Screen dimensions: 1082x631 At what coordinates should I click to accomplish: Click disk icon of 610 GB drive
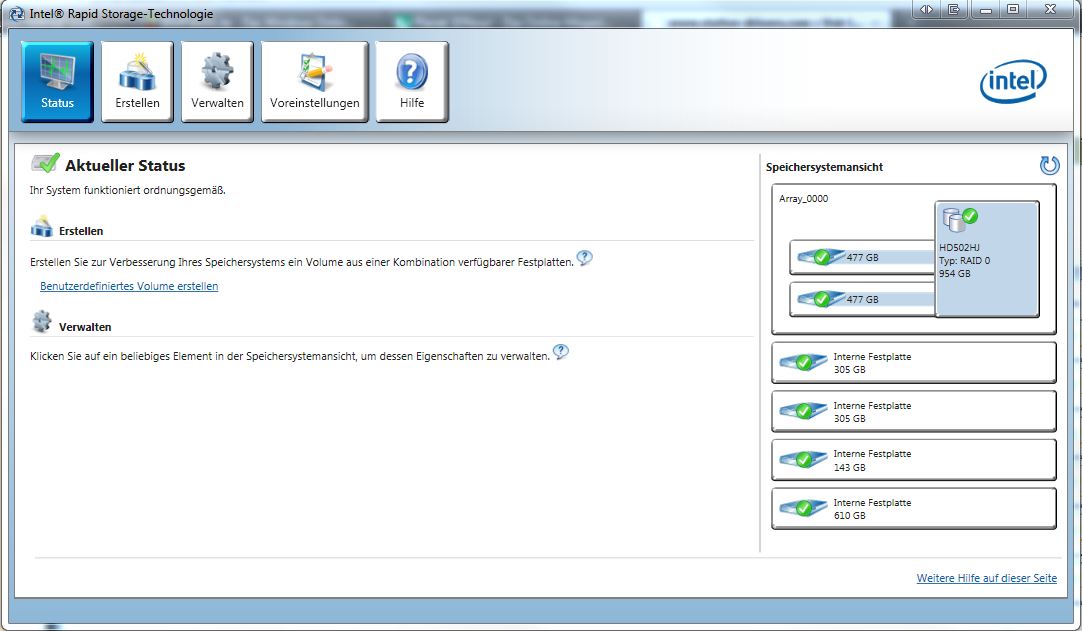tap(803, 509)
